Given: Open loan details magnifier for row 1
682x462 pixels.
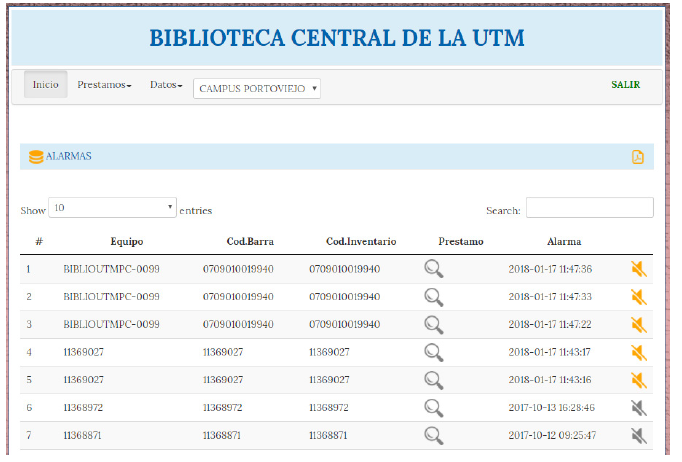Looking at the screenshot, I should (x=433, y=269).
